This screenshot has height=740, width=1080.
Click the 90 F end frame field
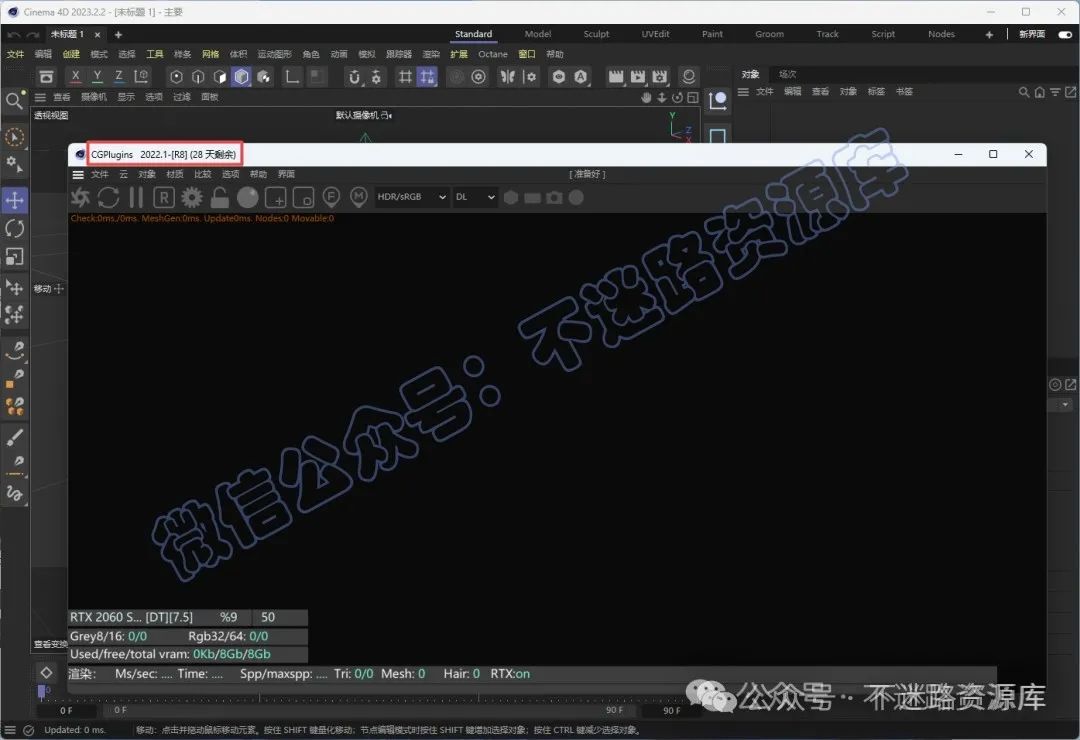[672, 710]
